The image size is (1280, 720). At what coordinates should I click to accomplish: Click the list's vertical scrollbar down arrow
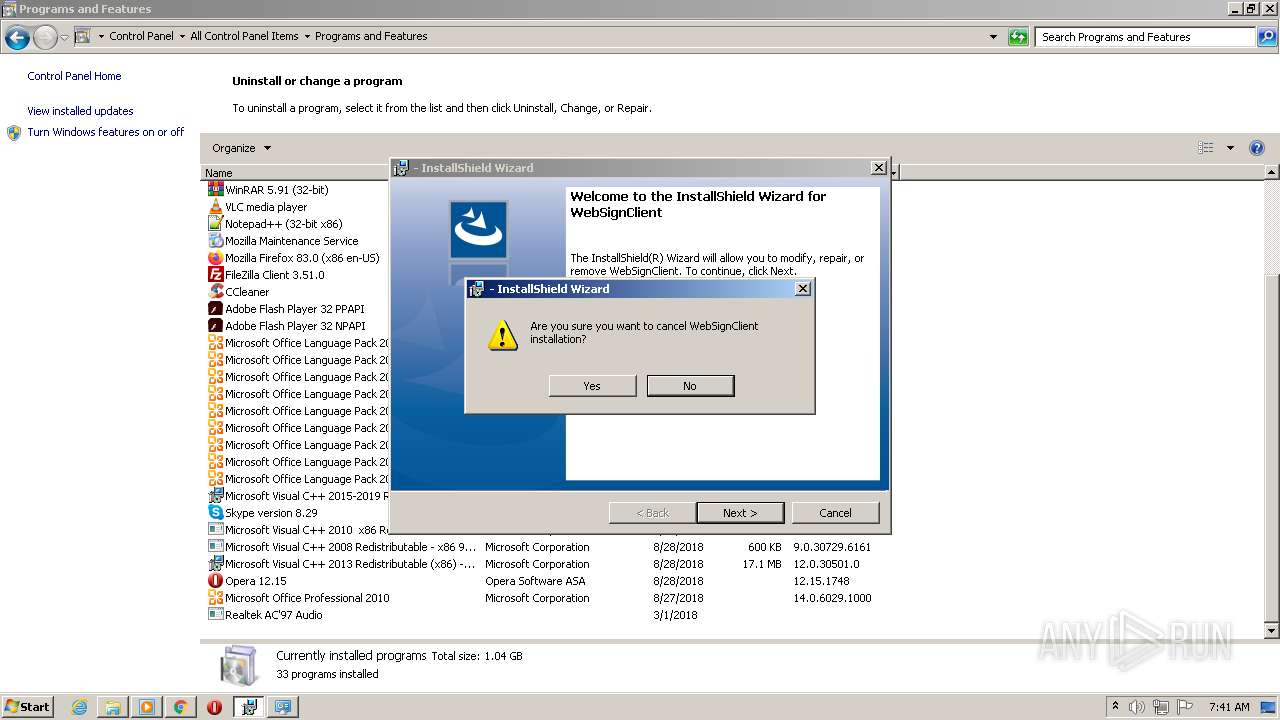1272,630
